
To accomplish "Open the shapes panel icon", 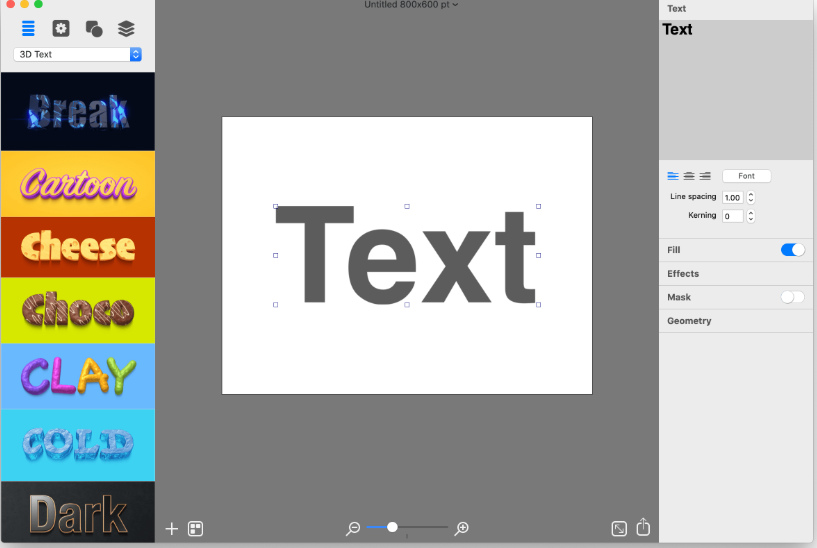I will pos(94,29).
